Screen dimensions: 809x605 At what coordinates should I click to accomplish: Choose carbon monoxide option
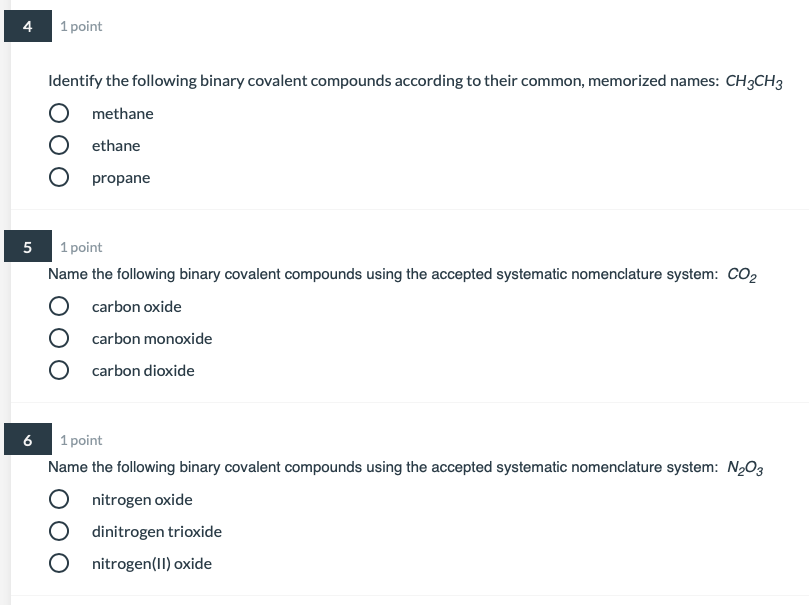pos(59,338)
